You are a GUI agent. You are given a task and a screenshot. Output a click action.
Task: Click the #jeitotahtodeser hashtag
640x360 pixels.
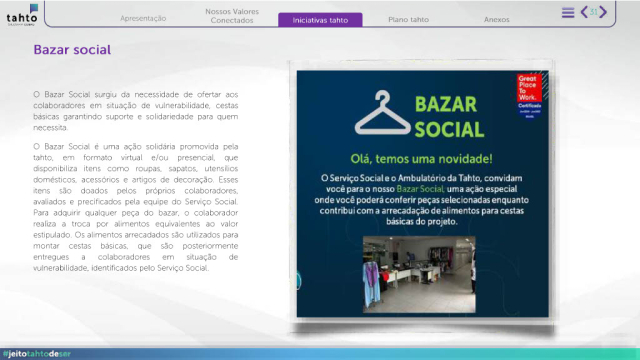(37, 354)
